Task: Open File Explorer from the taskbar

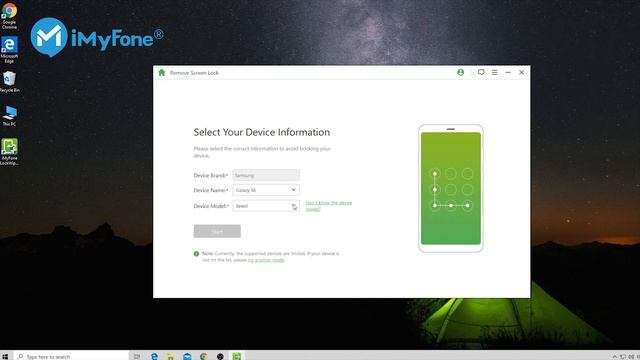Action: point(171,356)
